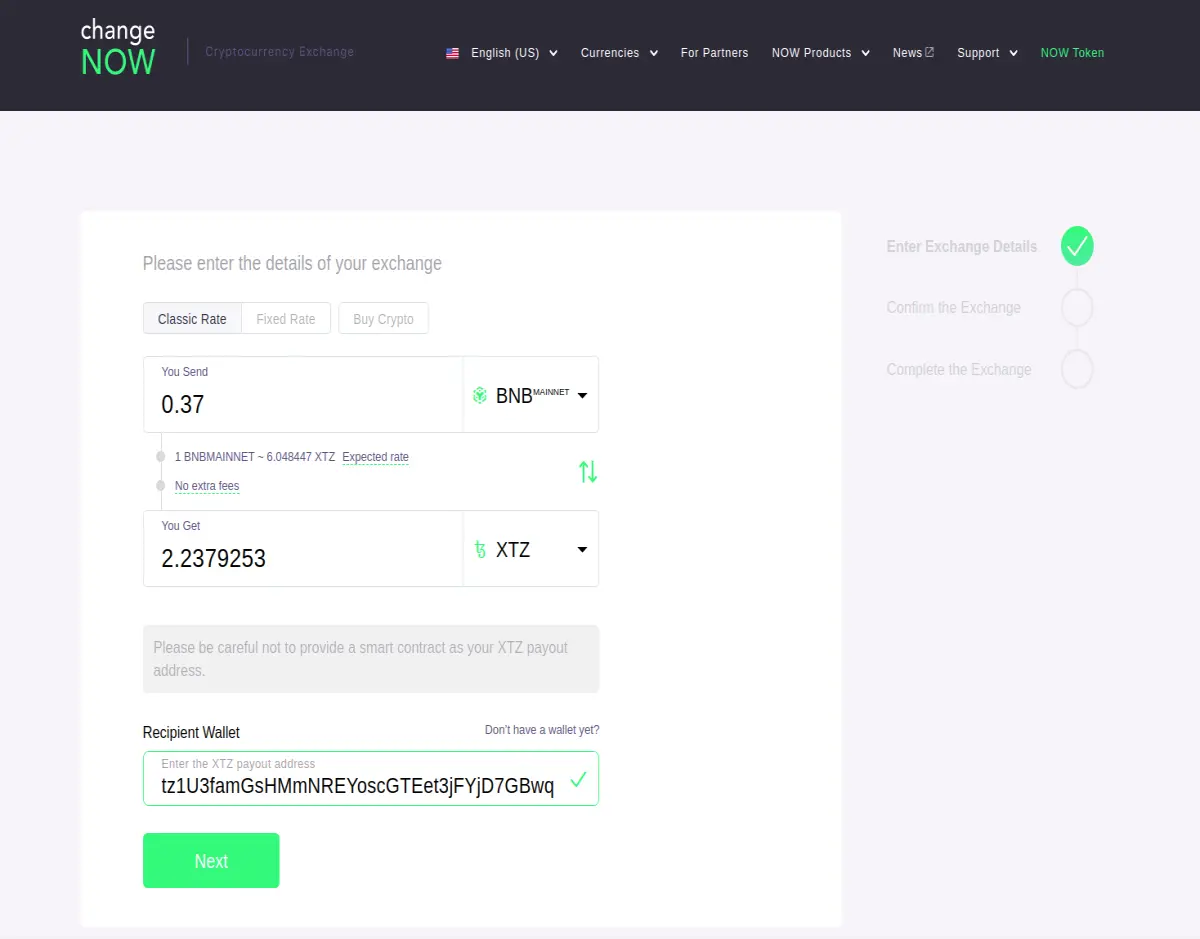Click the BNB coin icon

(480, 395)
